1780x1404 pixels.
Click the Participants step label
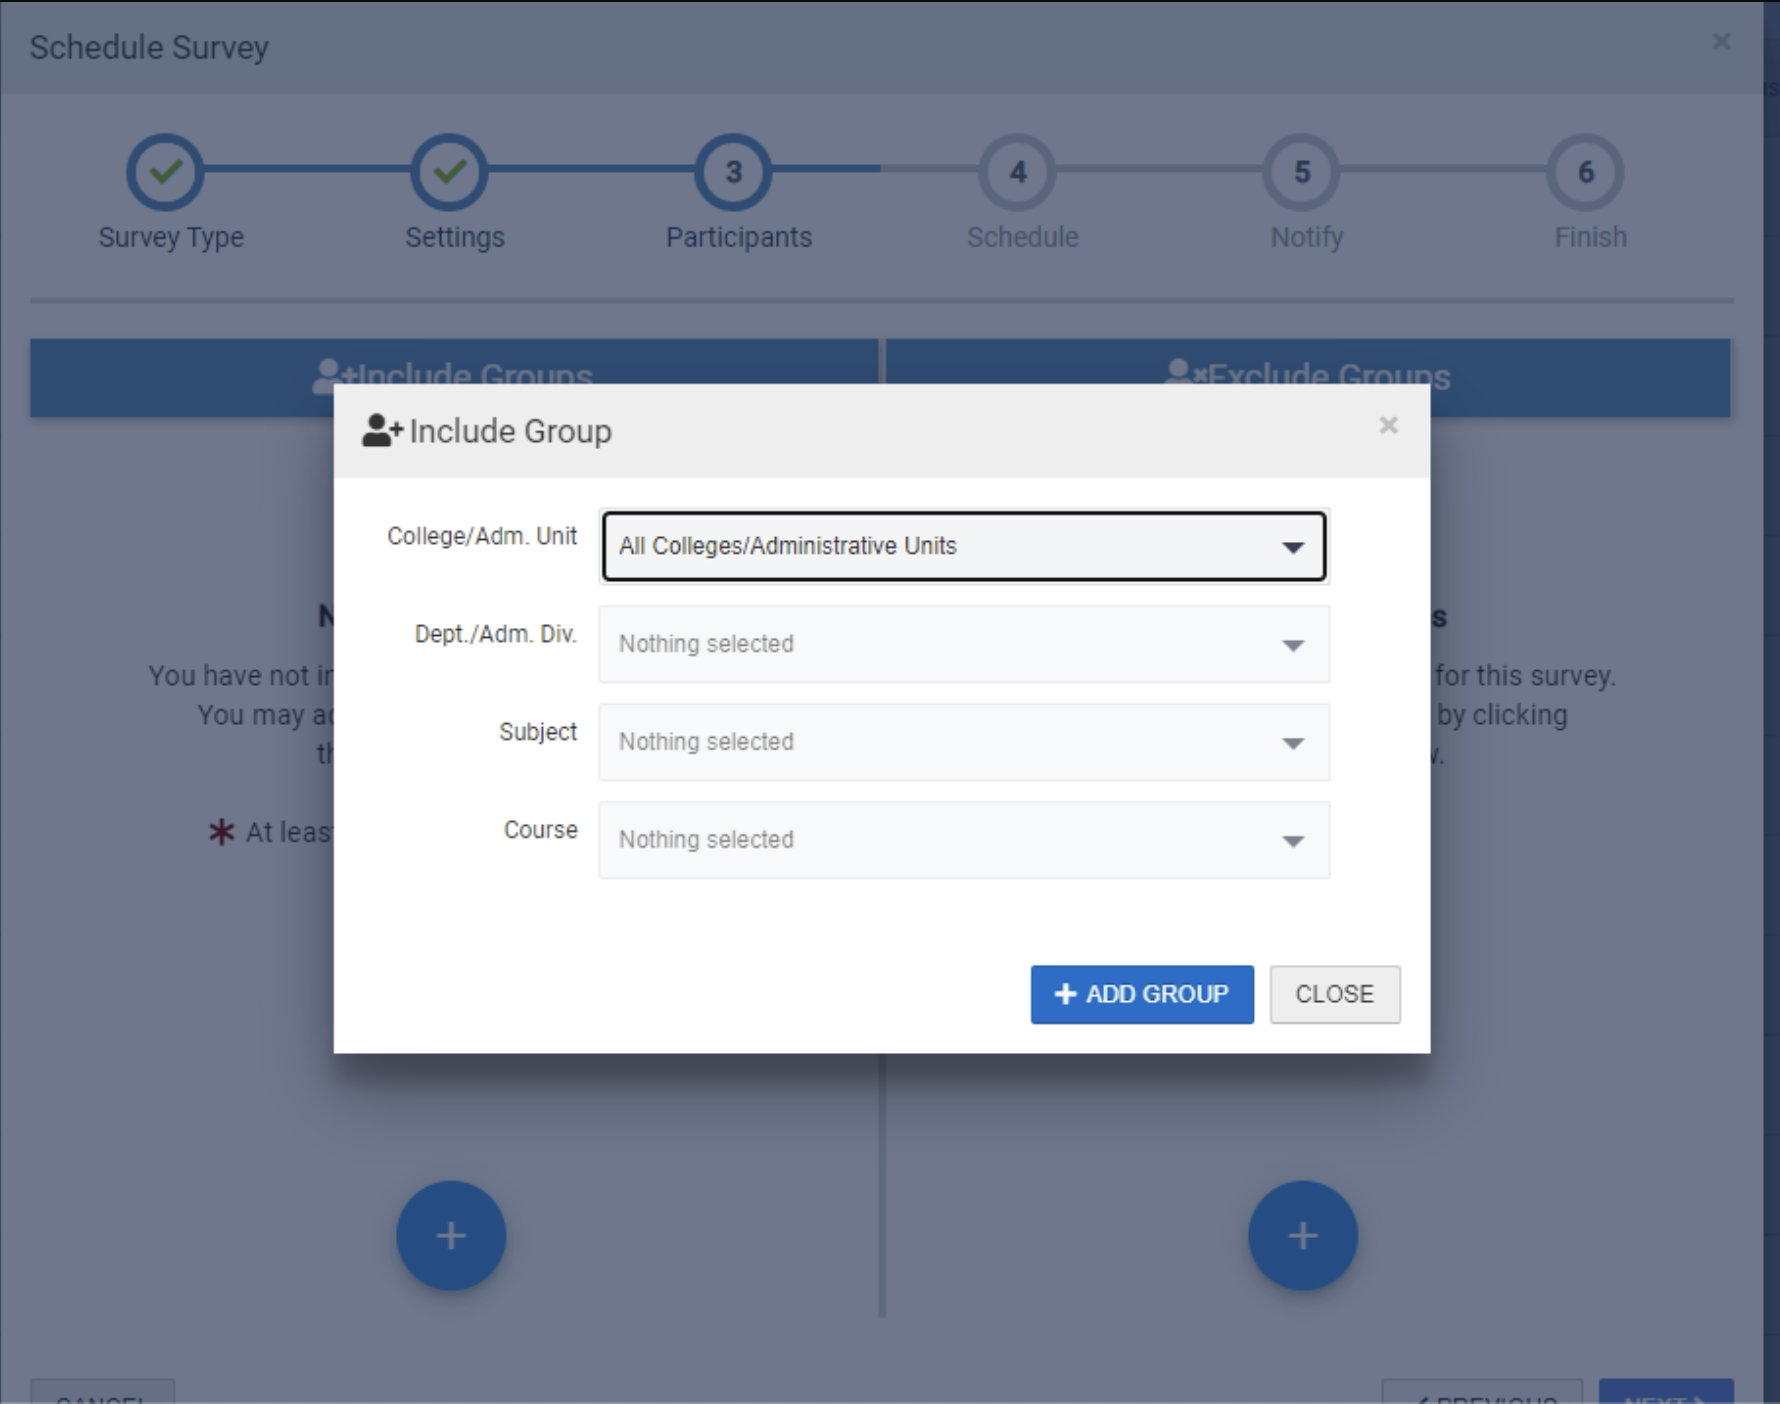(x=738, y=237)
